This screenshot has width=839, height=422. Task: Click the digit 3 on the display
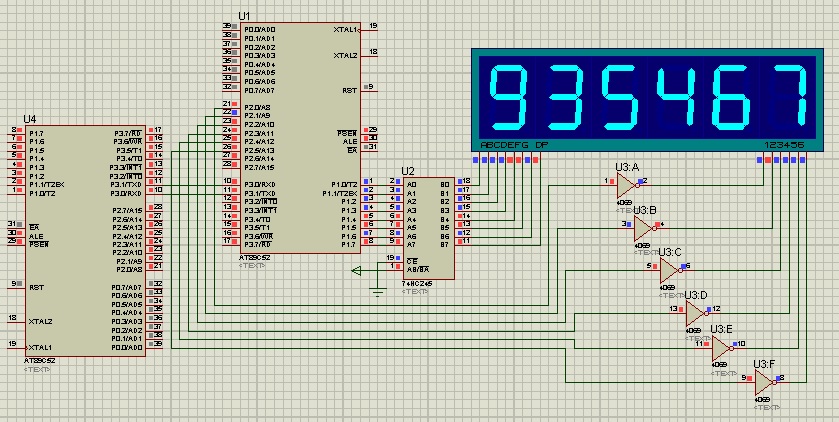566,97
